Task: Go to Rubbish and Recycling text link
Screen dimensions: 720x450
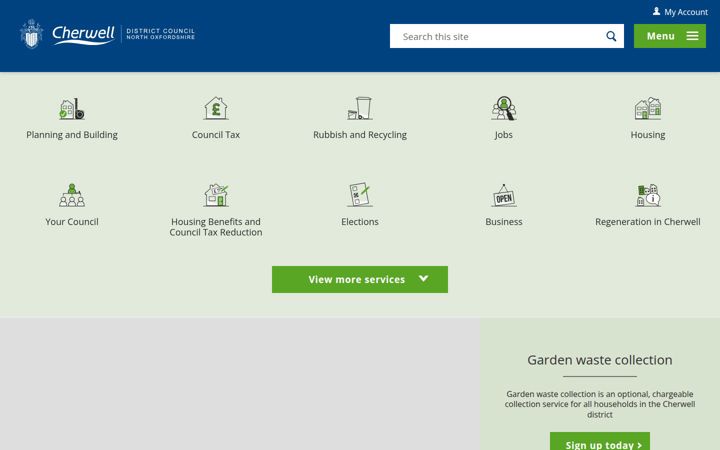Action: pyautogui.click(x=360, y=135)
